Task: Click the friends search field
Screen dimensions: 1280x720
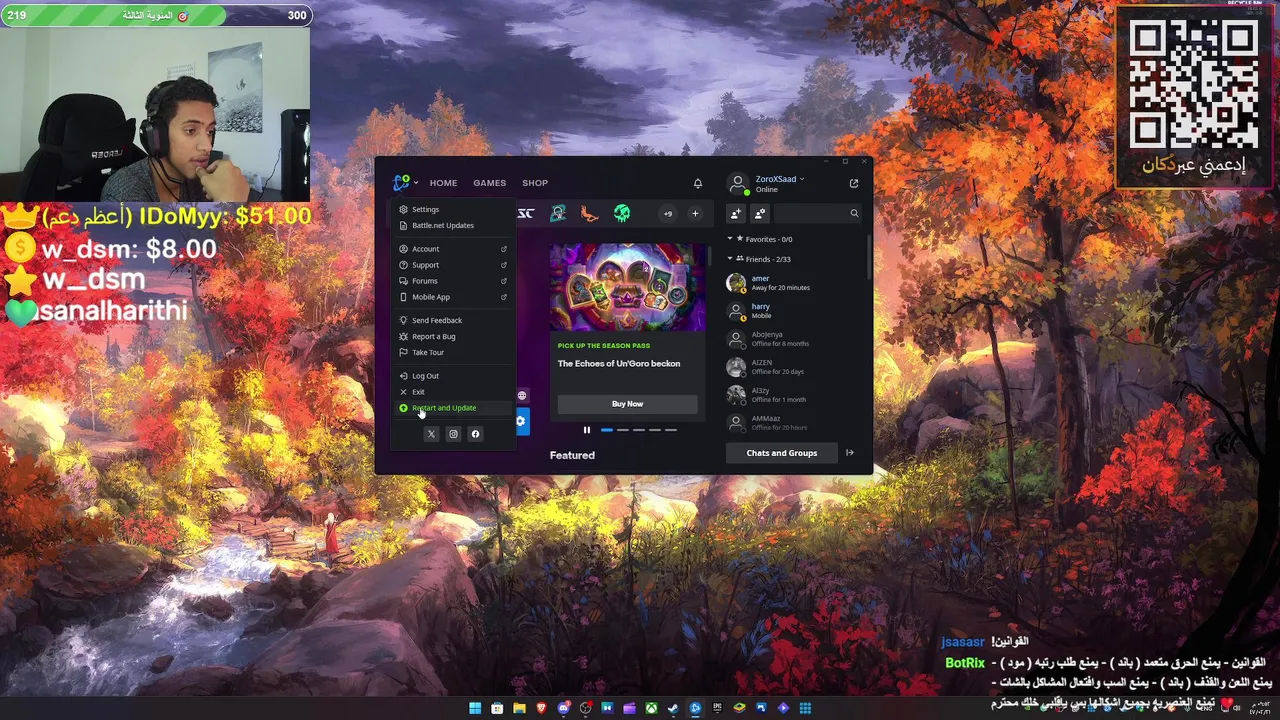Action: click(x=817, y=213)
